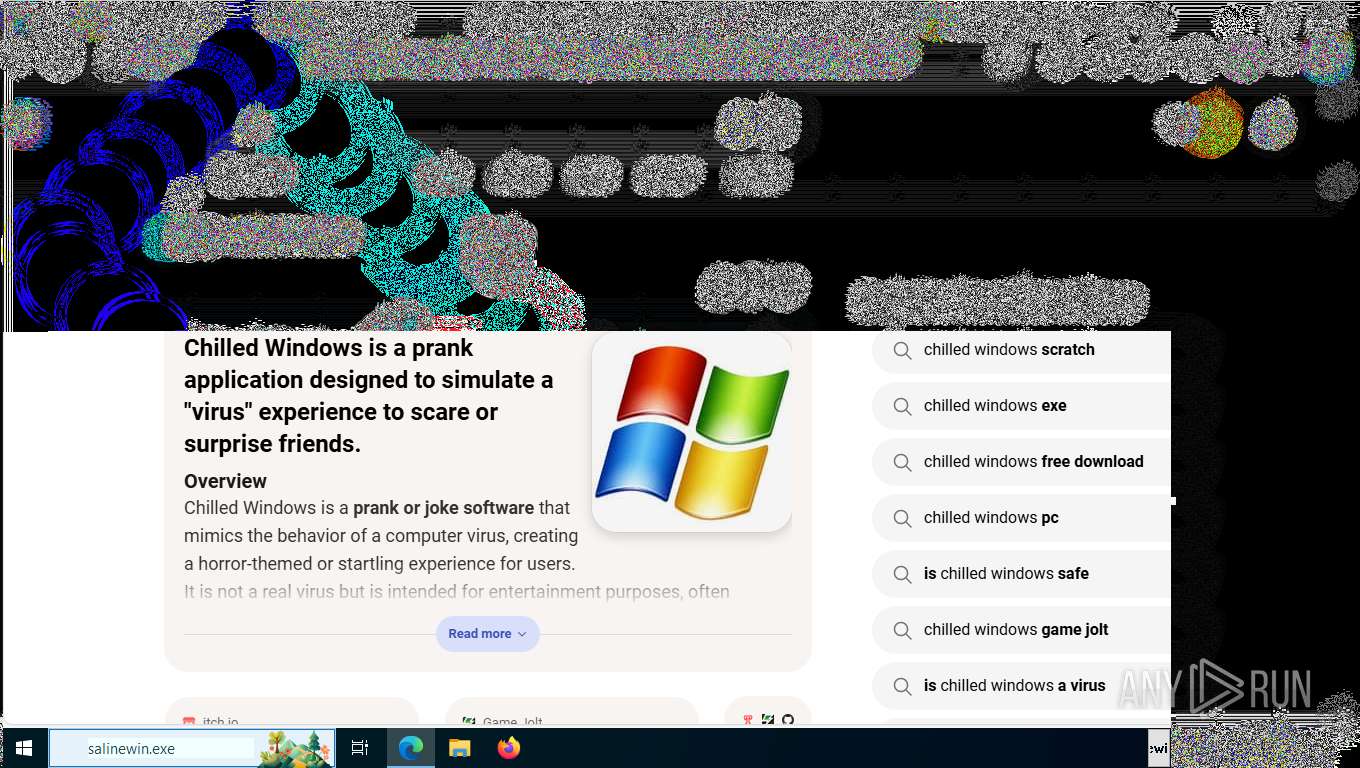The width and height of the screenshot is (1360, 768).
Task: Click the Windows logo thumbnail image
Action: pos(692,432)
